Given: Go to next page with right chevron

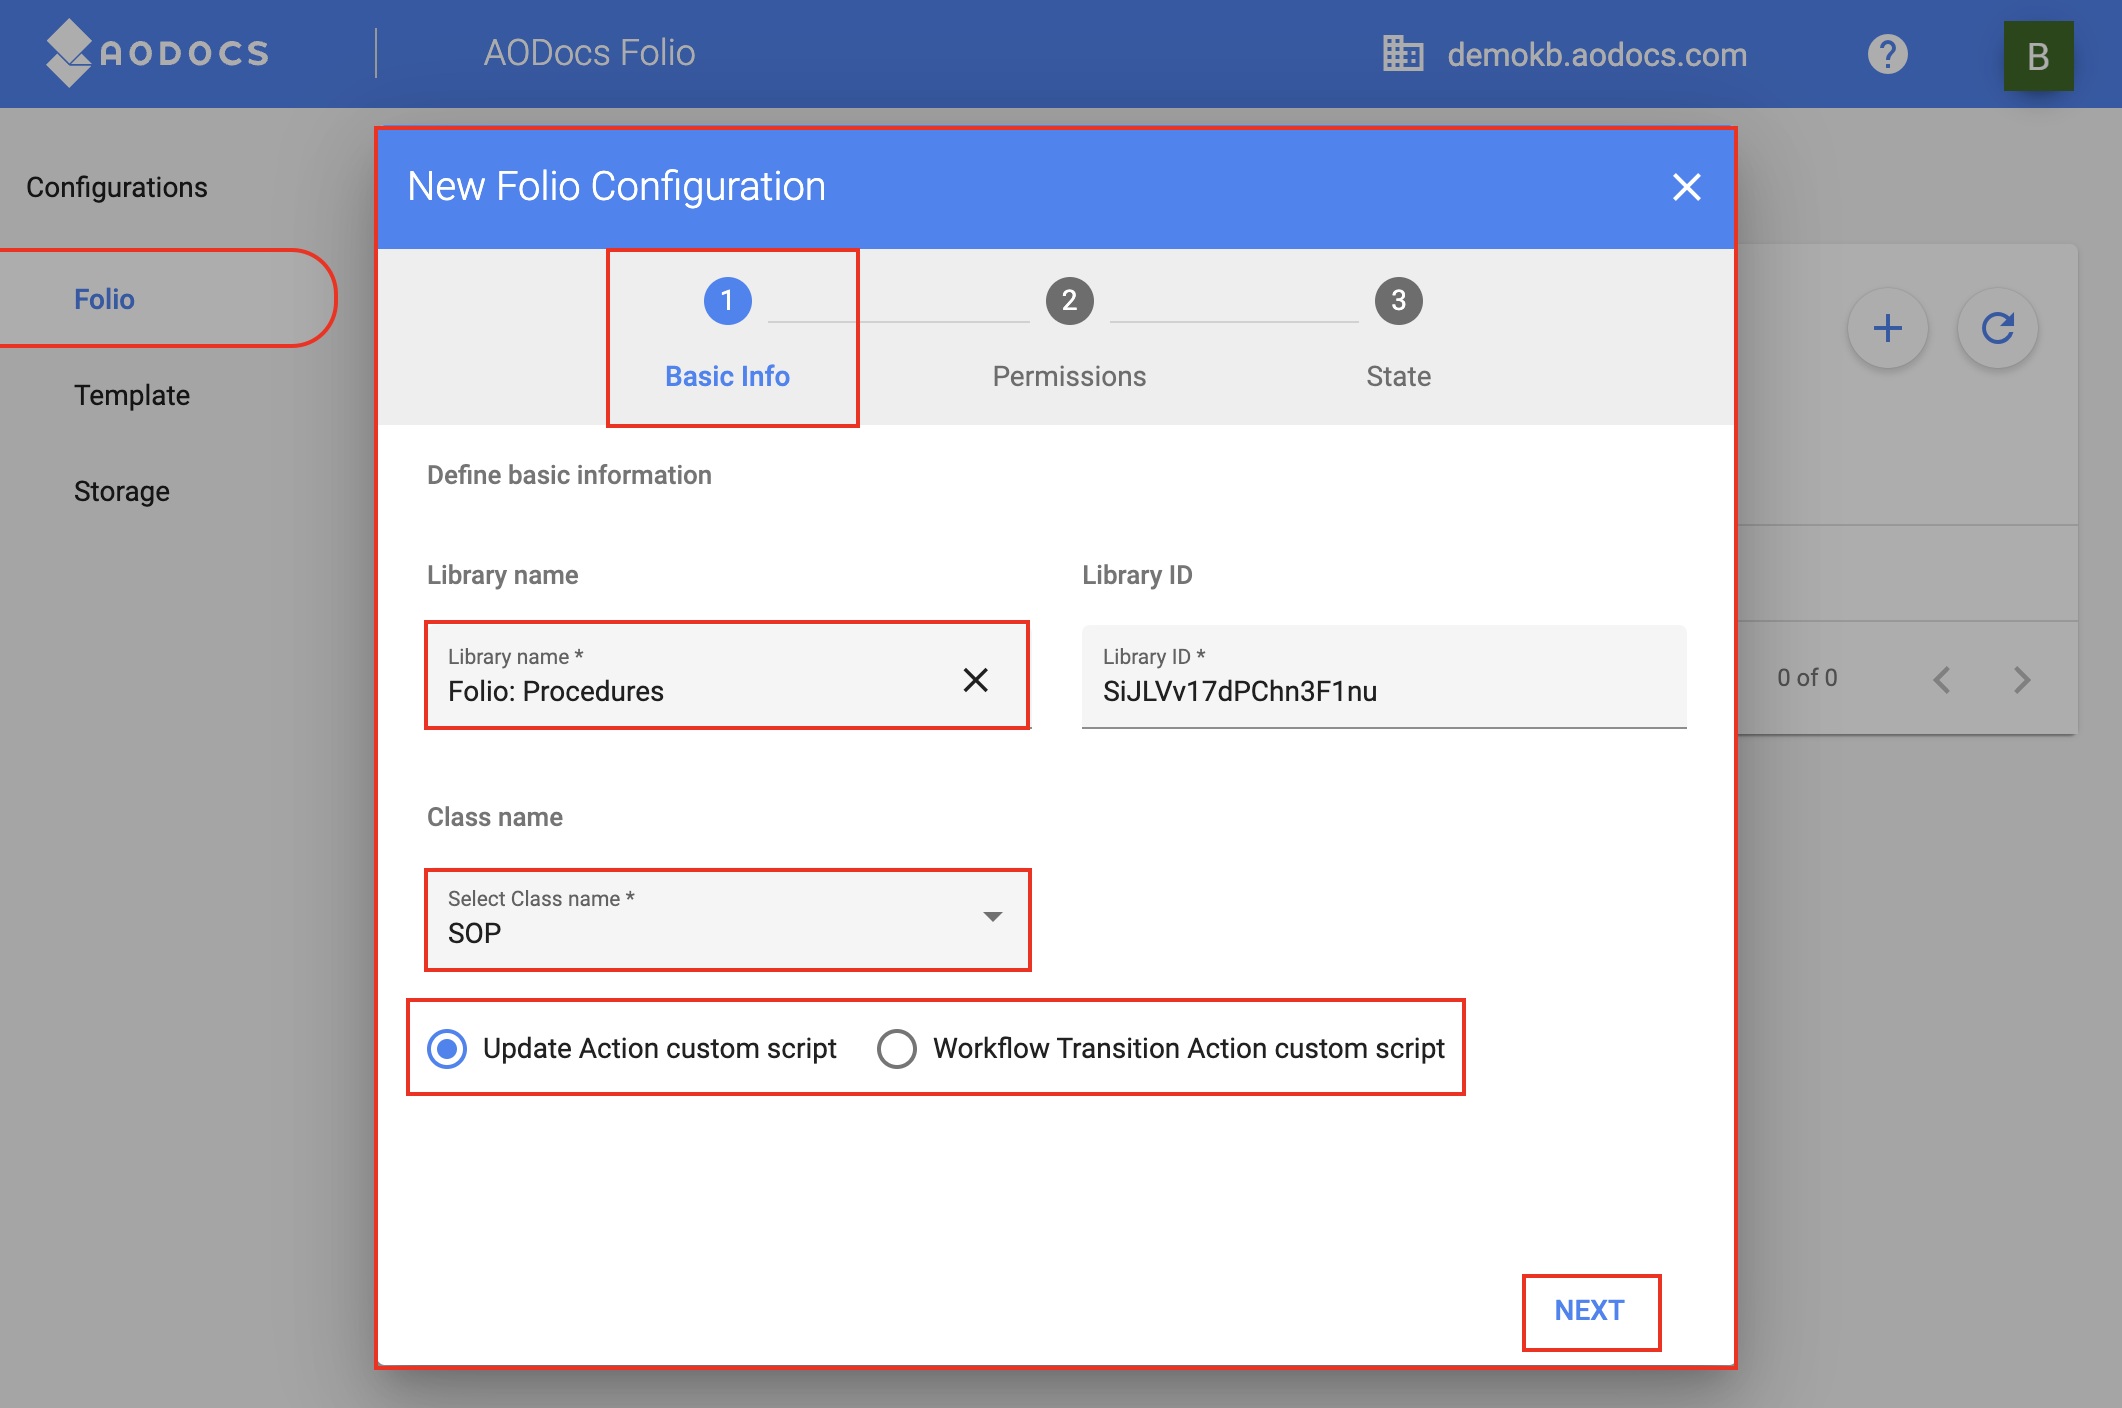Looking at the screenshot, I should point(2022,679).
